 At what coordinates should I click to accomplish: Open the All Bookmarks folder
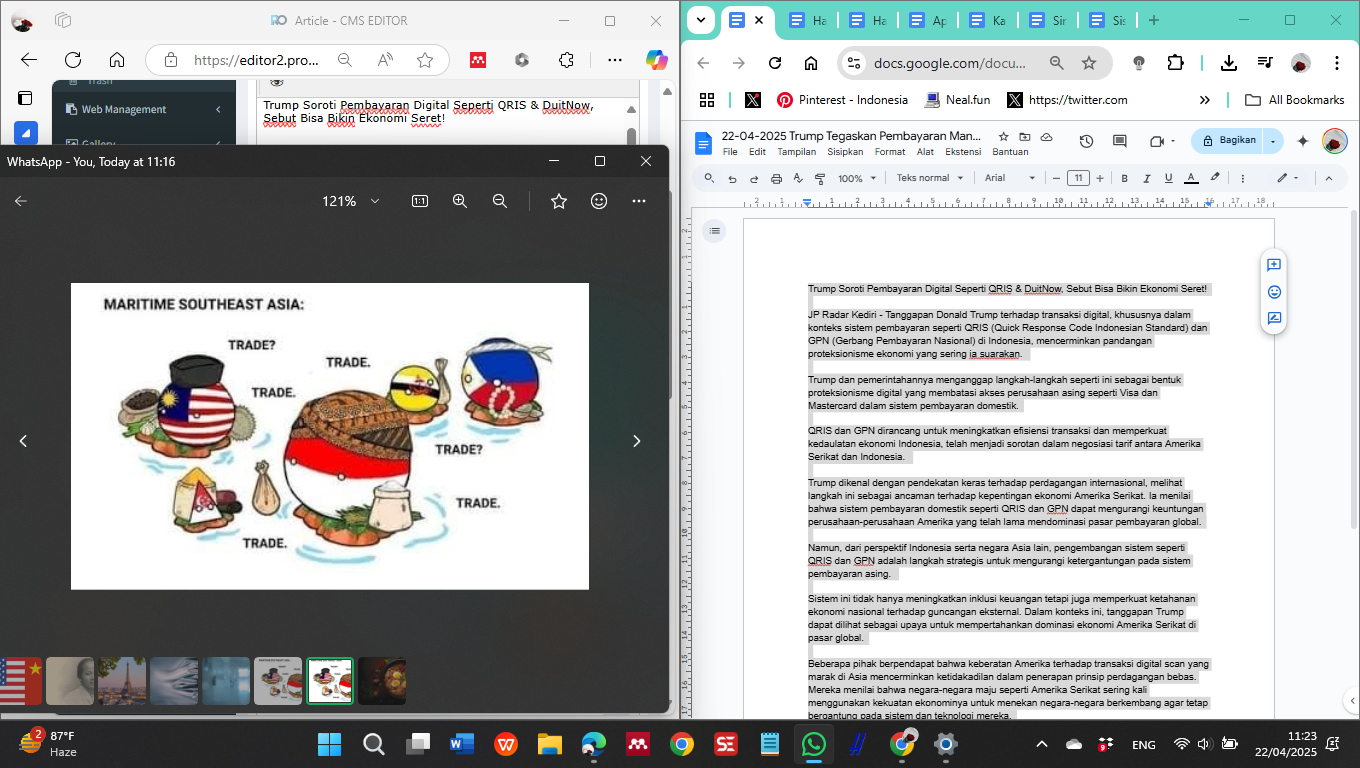[1294, 100]
